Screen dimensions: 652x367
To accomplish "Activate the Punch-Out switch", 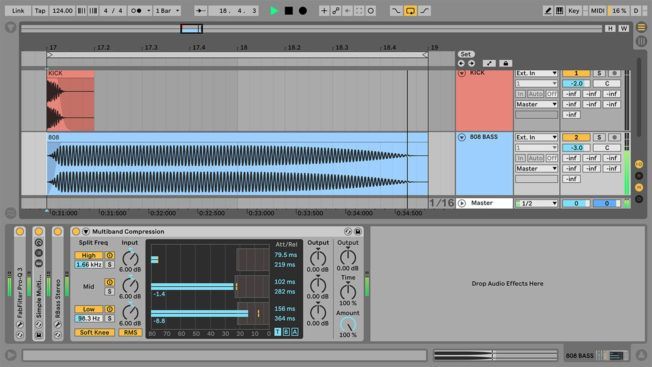I will (424, 11).
